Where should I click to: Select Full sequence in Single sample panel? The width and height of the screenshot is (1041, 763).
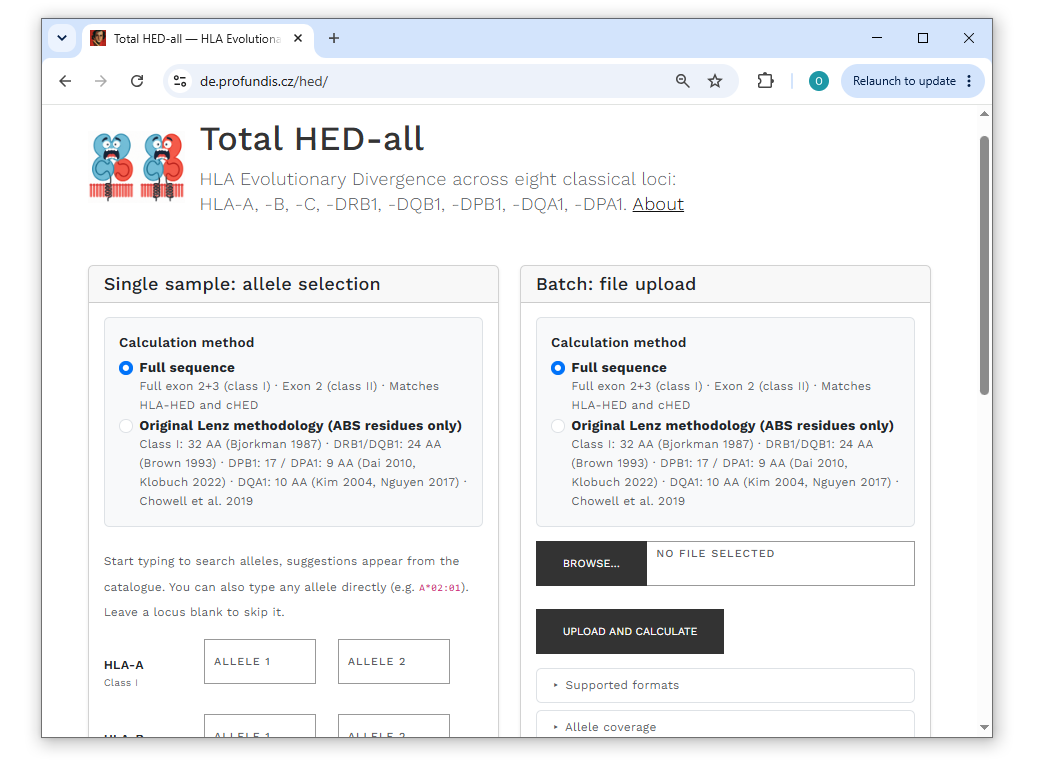pos(126,368)
